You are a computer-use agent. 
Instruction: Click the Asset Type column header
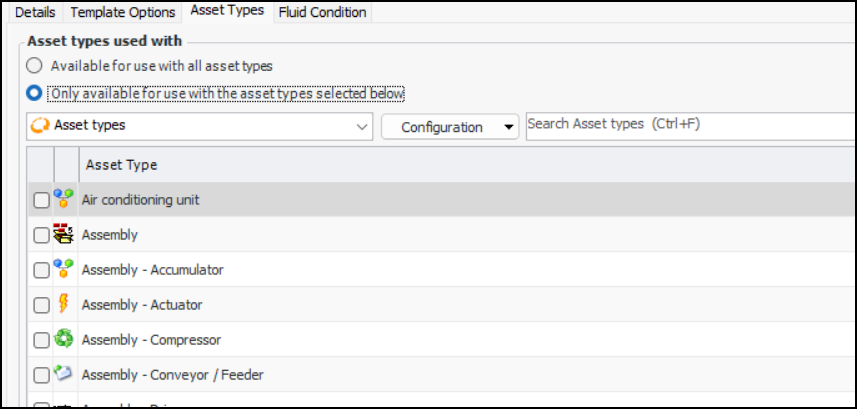[121, 165]
